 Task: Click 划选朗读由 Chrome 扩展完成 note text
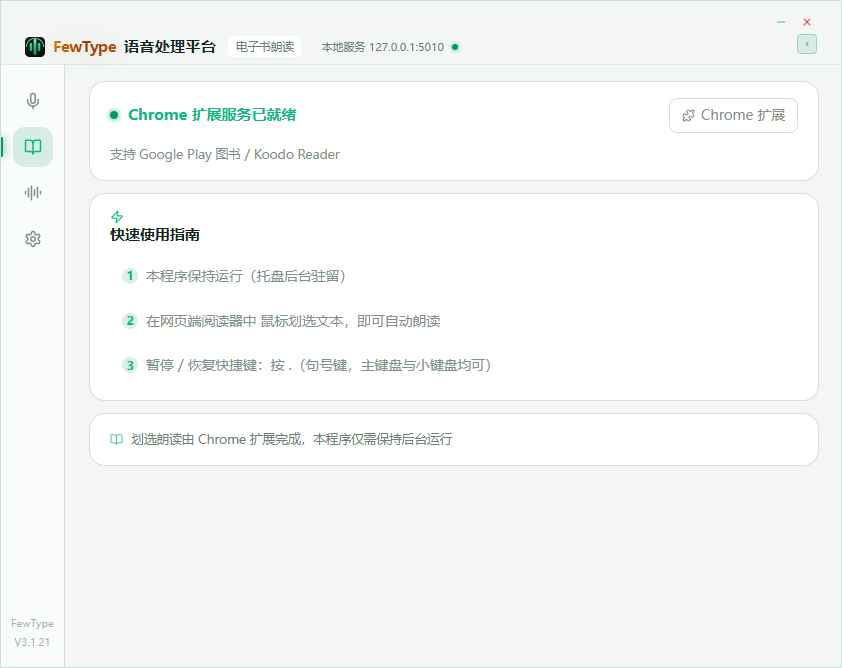click(x=292, y=439)
